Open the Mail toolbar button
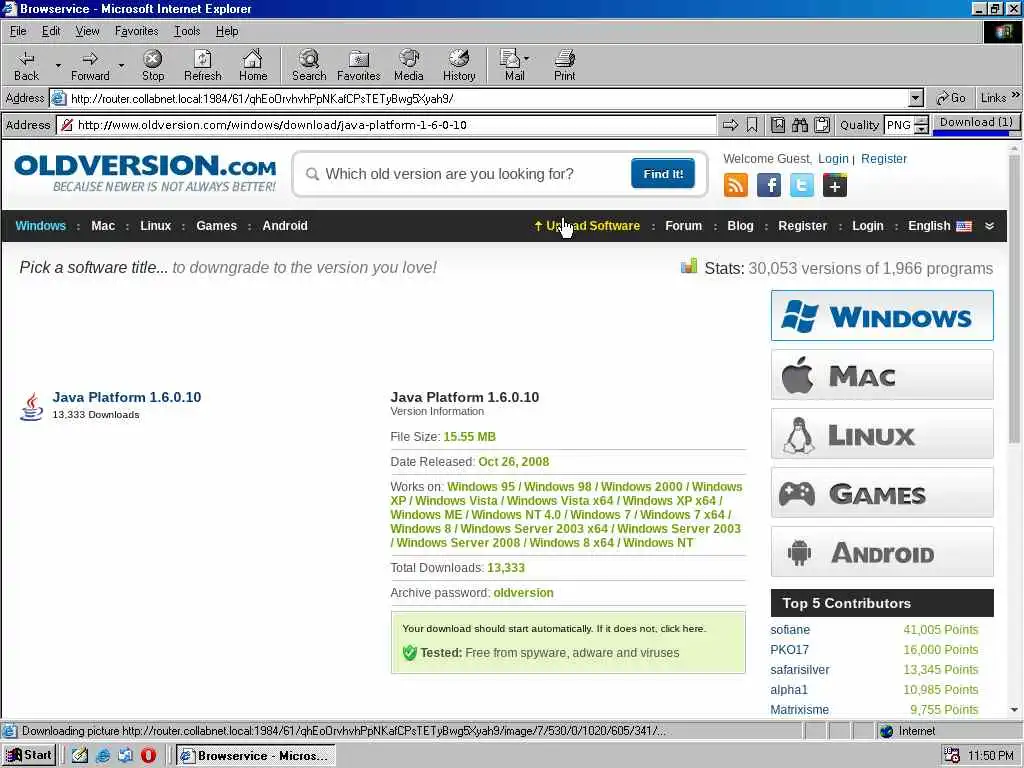The image size is (1024, 768). [x=511, y=65]
